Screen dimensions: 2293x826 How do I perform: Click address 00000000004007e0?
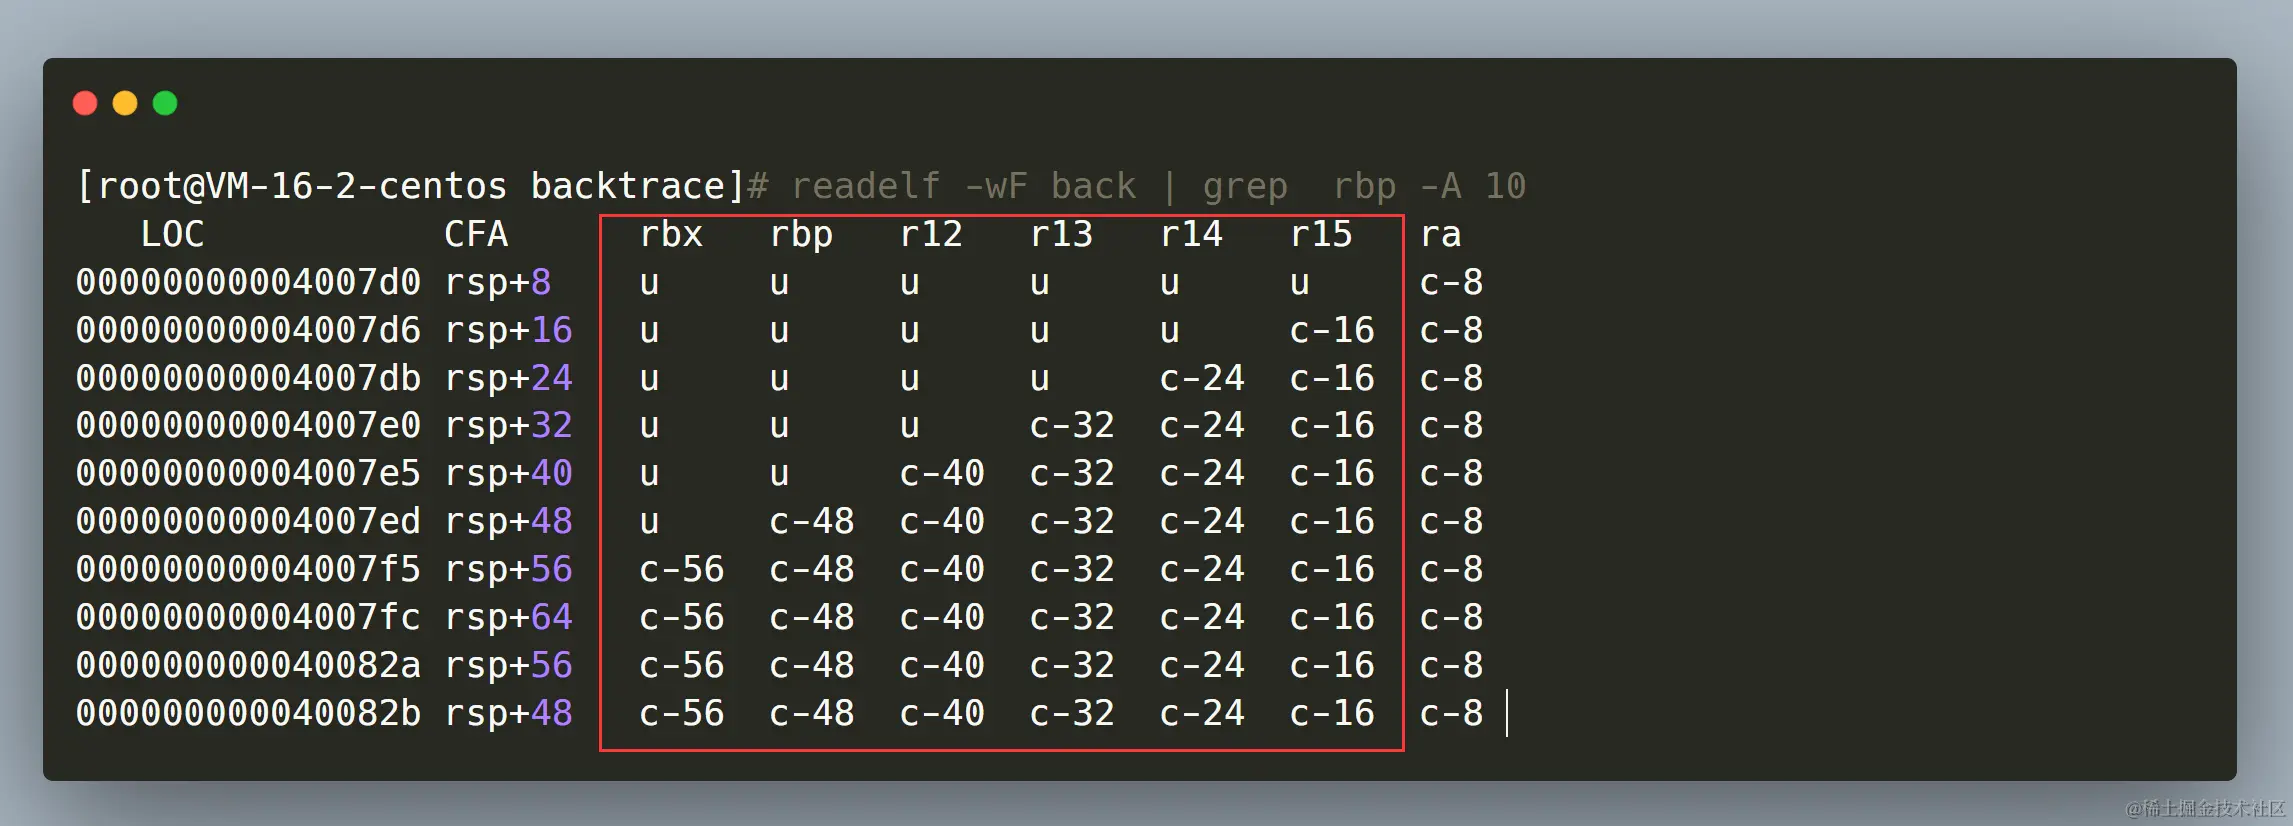click(x=248, y=425)
